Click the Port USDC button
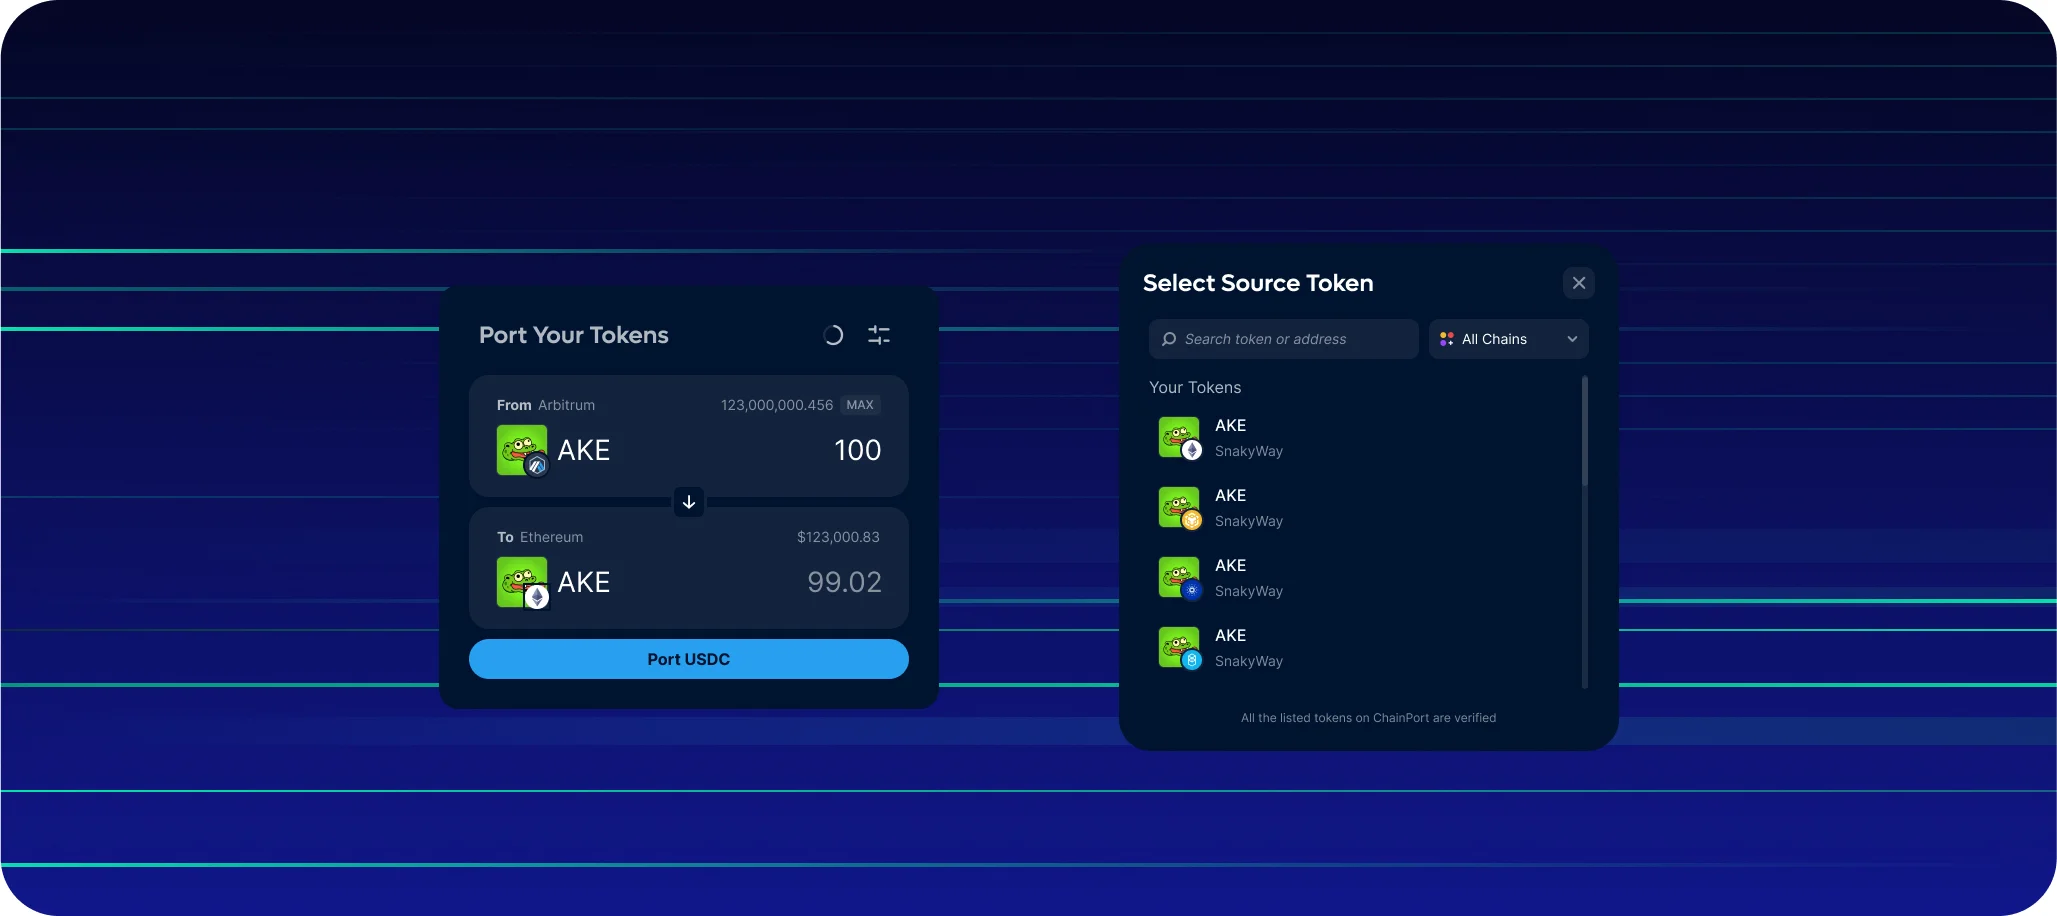Image resolution: width=2057 pixels, height=916 pixels. (689, 659)
